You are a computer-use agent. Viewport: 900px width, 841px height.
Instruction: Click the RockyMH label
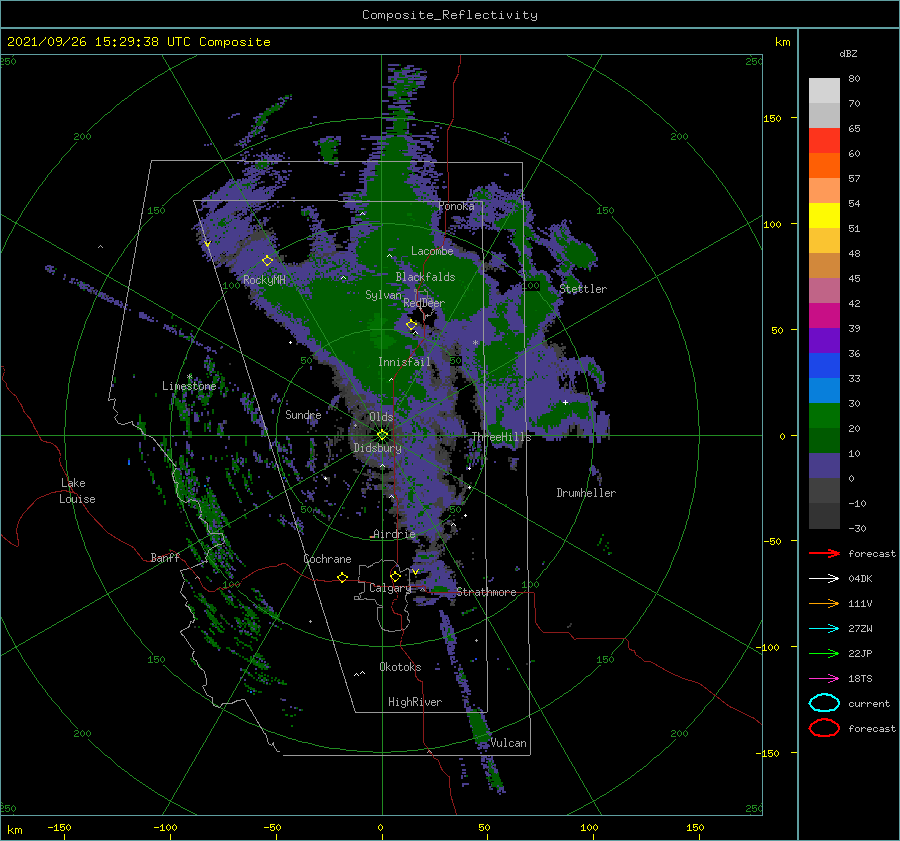coord(264,280)
